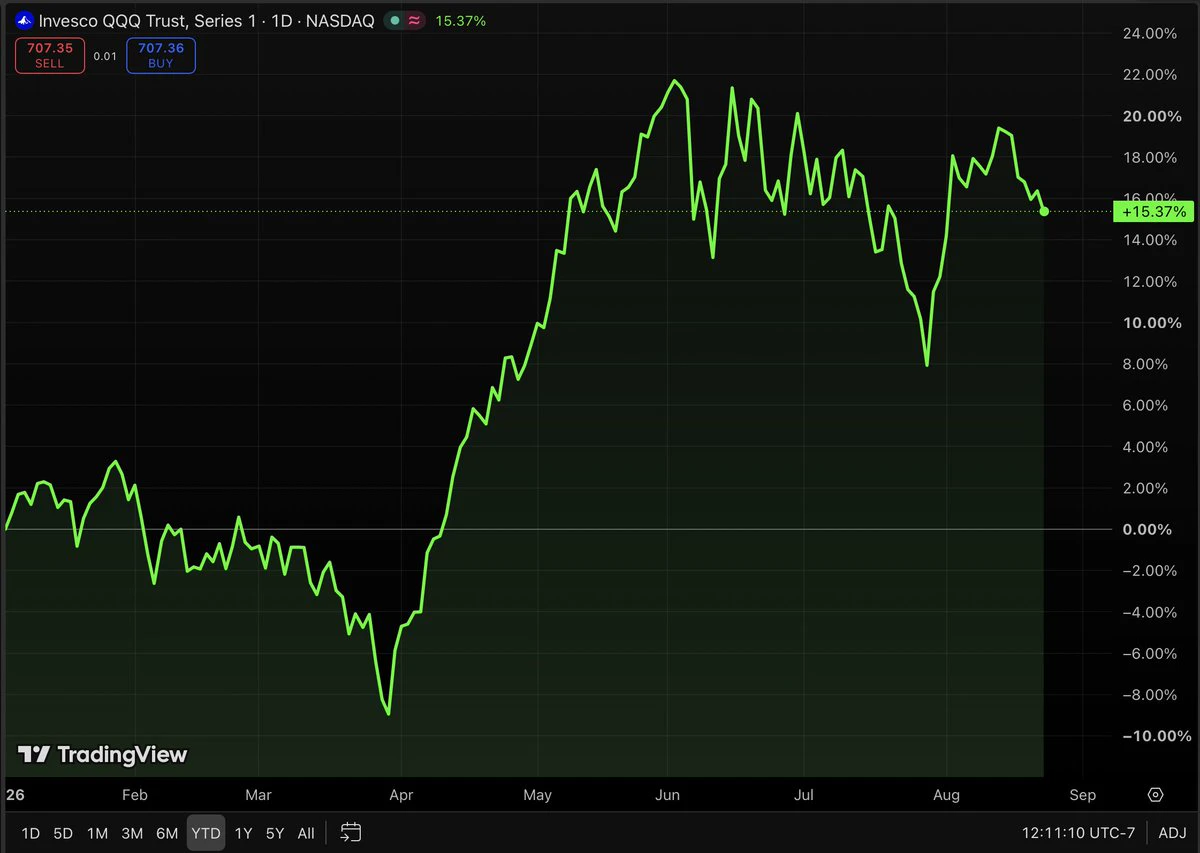Screen dimensions: 1200x853
Task: Select the YTD time range
Action: click(206, 833)
